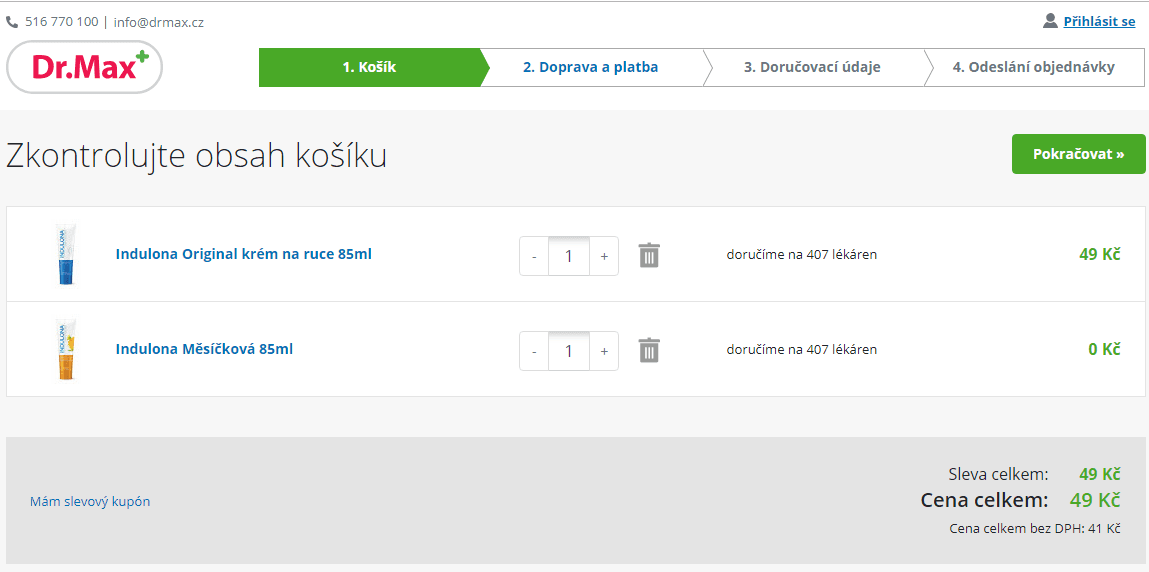Decrease quantity of Indulona Original krém
The image size is (1149, 572).
[x=534, y=256]
